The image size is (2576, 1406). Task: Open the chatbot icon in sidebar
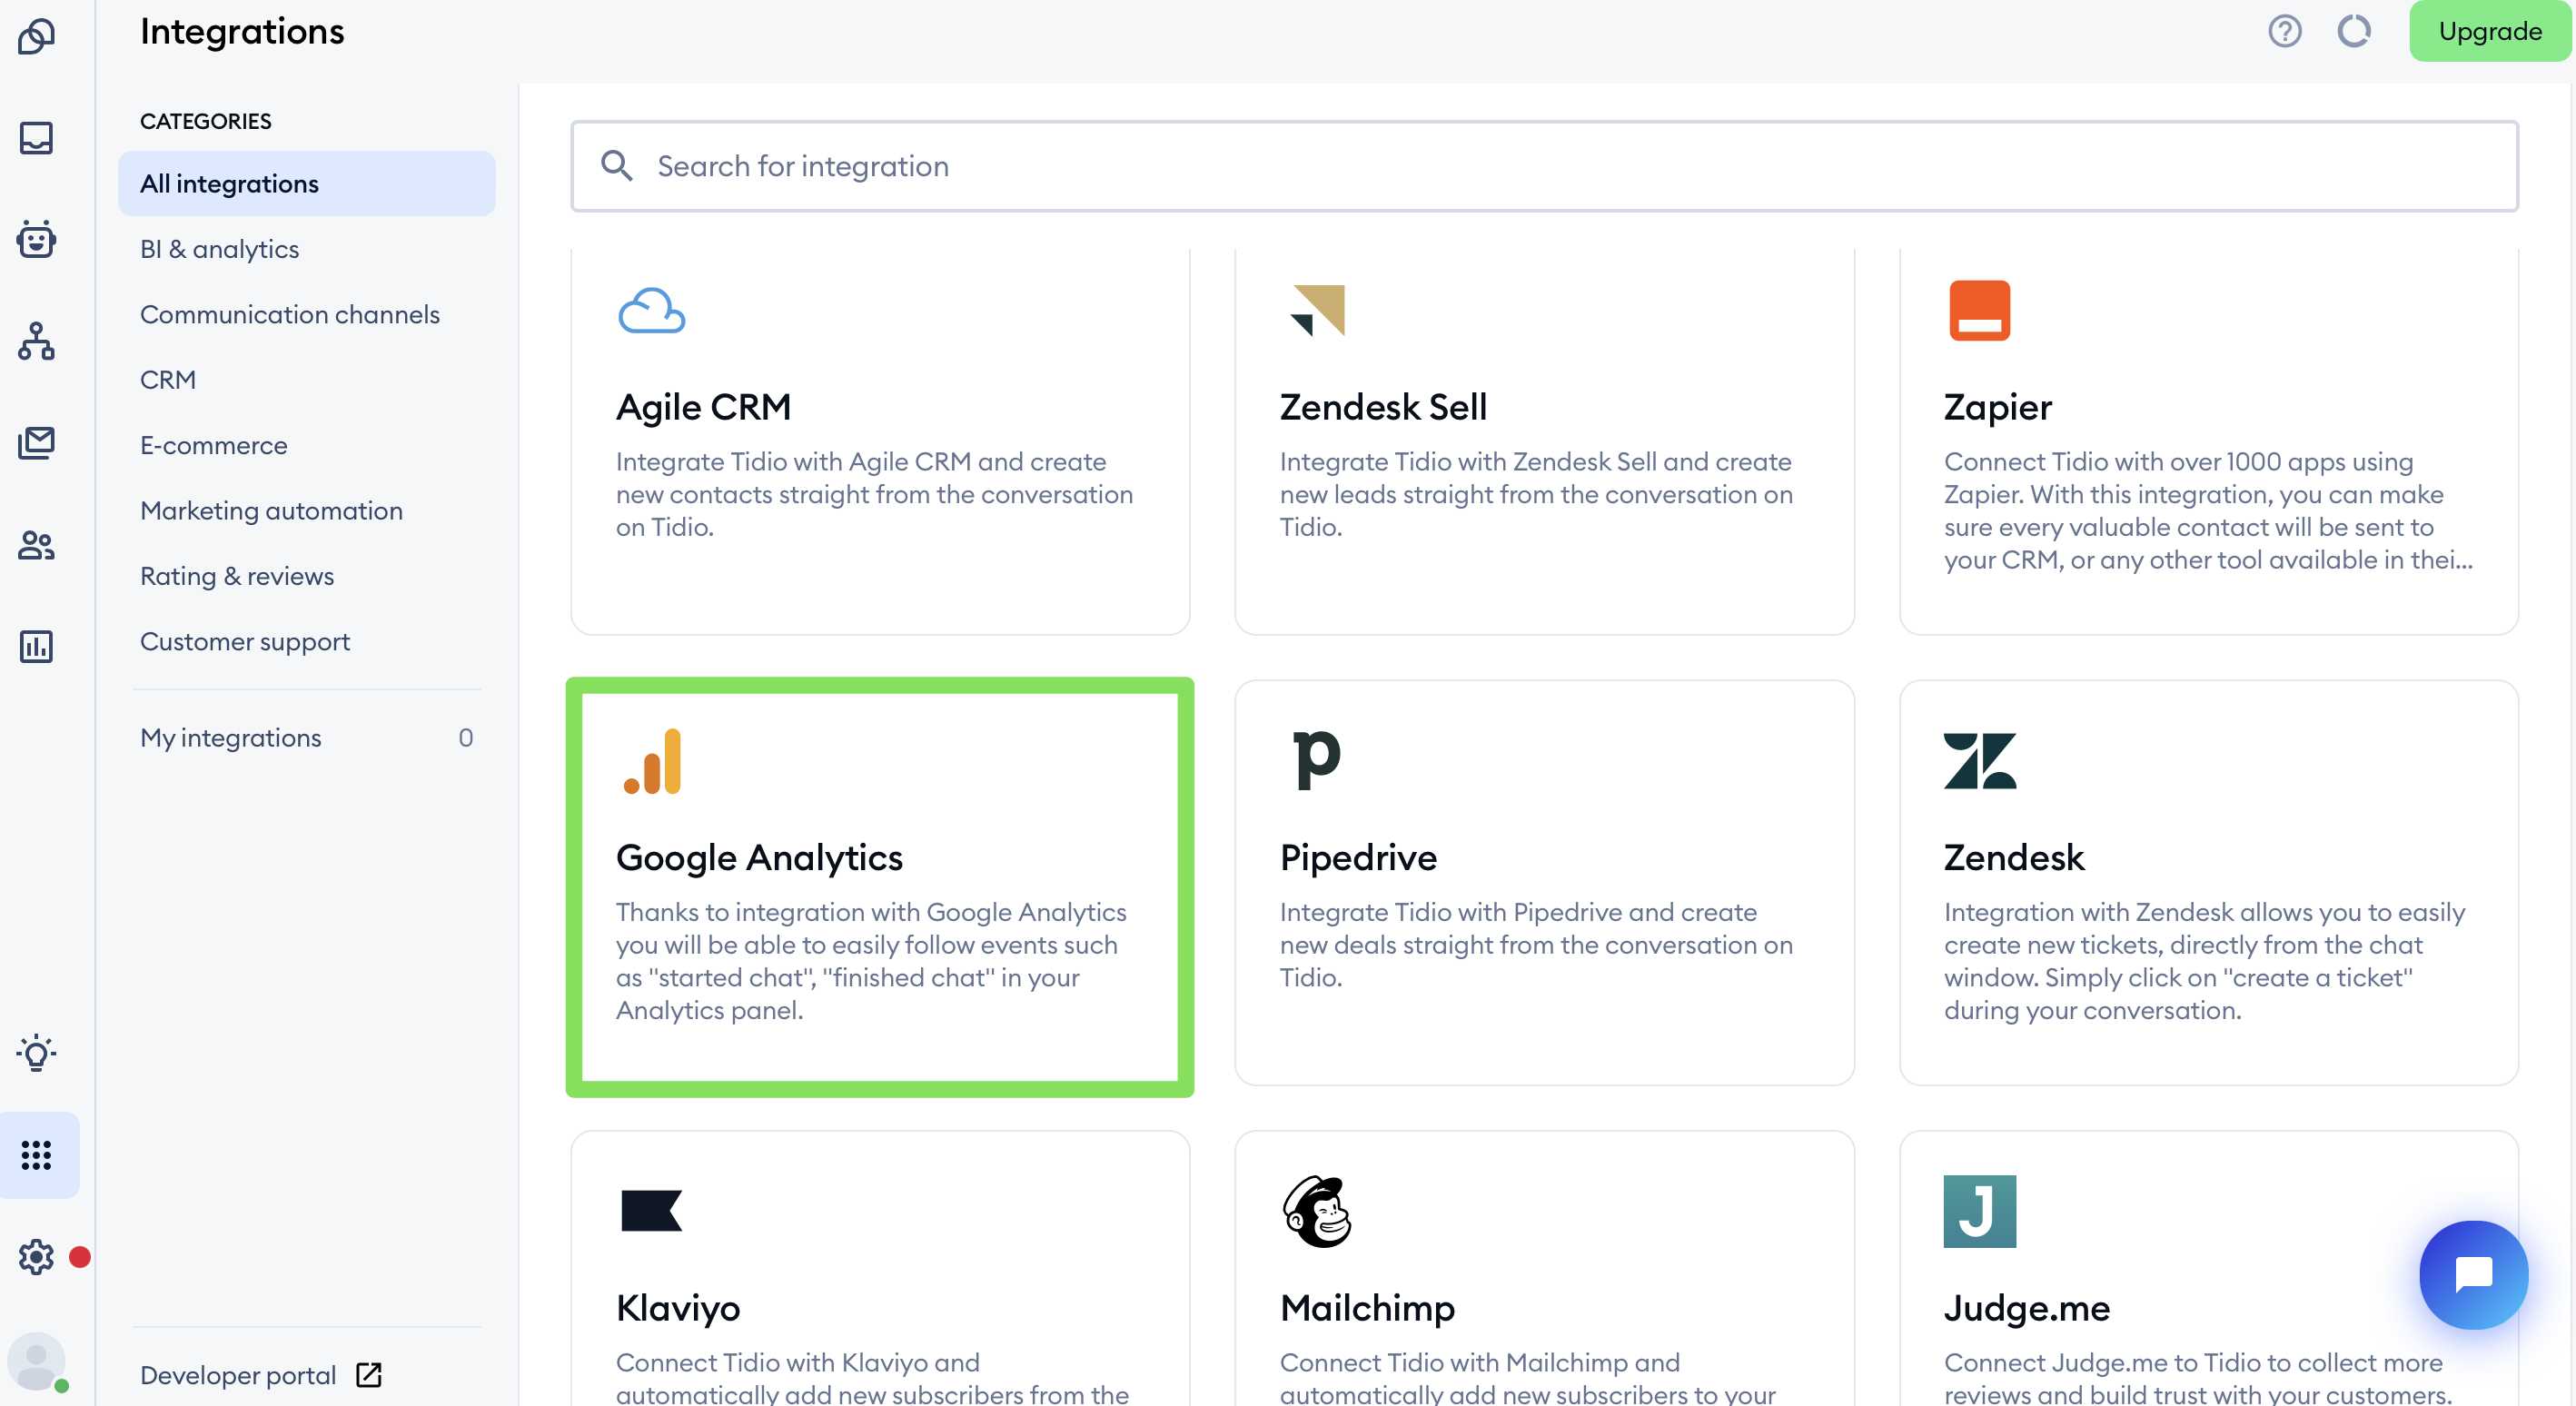click(36, 239)
